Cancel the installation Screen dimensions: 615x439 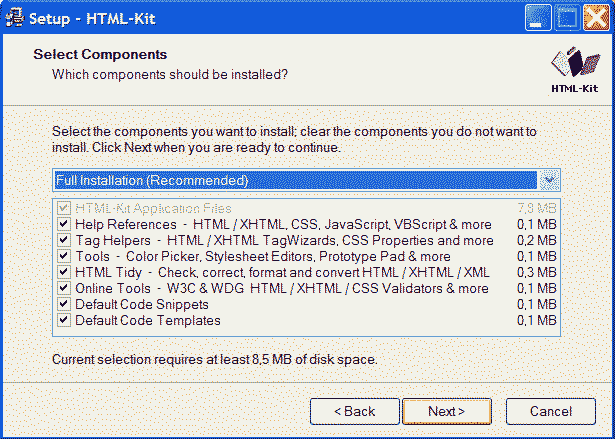pyautogui.click(x=551, y=411)
